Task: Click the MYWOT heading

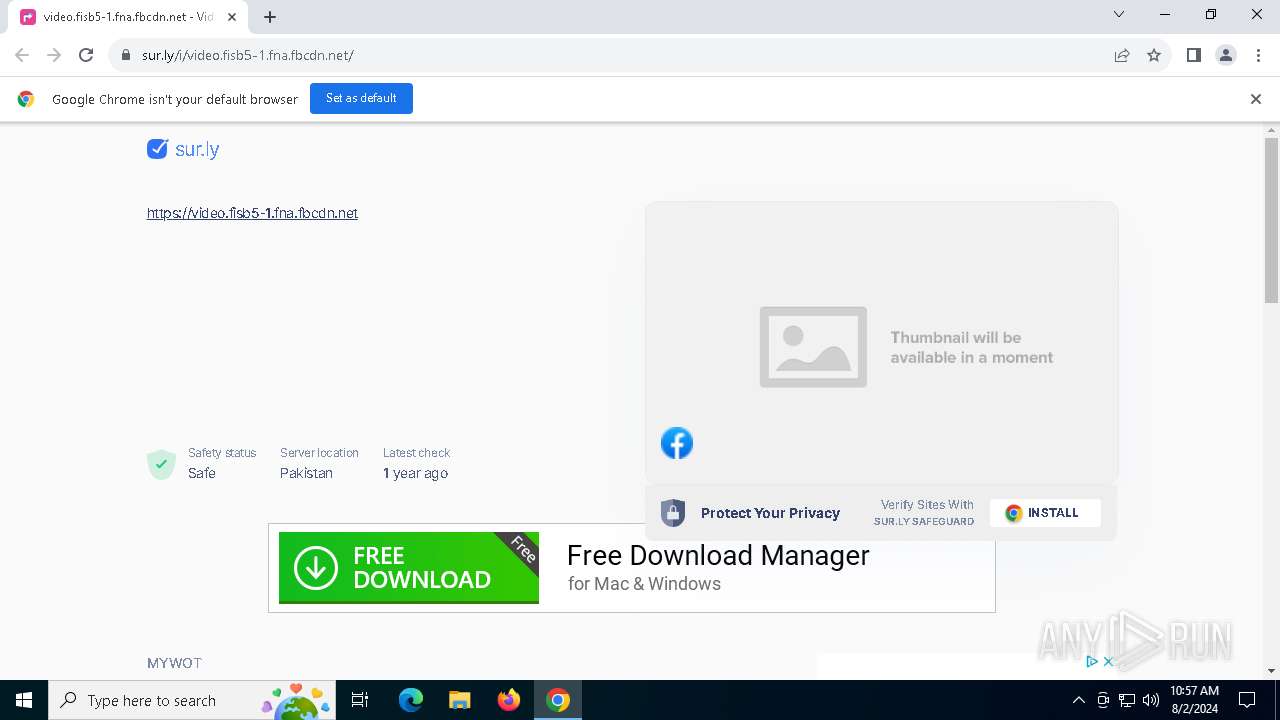Action: (174, 663)
